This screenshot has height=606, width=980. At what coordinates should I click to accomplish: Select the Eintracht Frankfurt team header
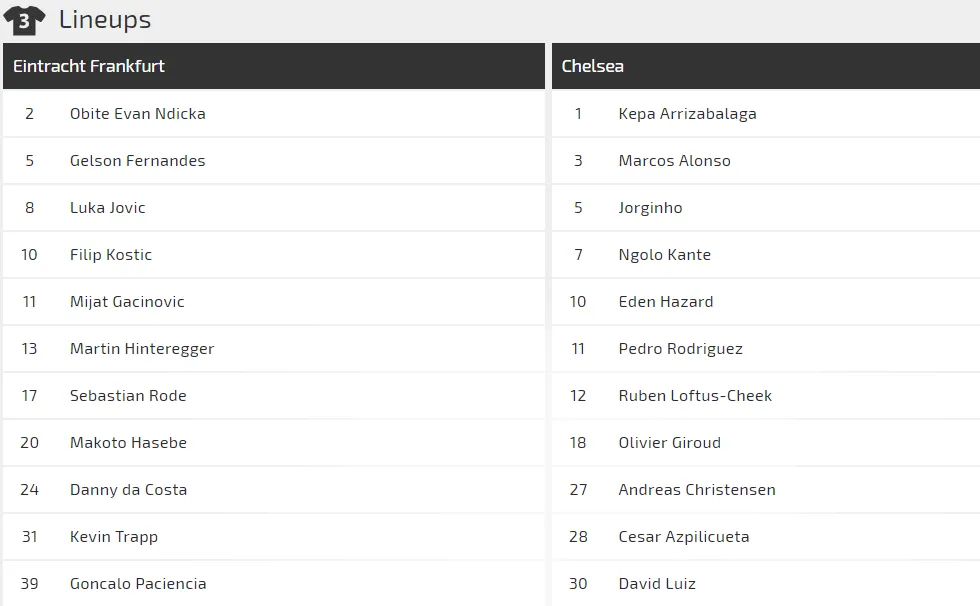coord(89,66)
